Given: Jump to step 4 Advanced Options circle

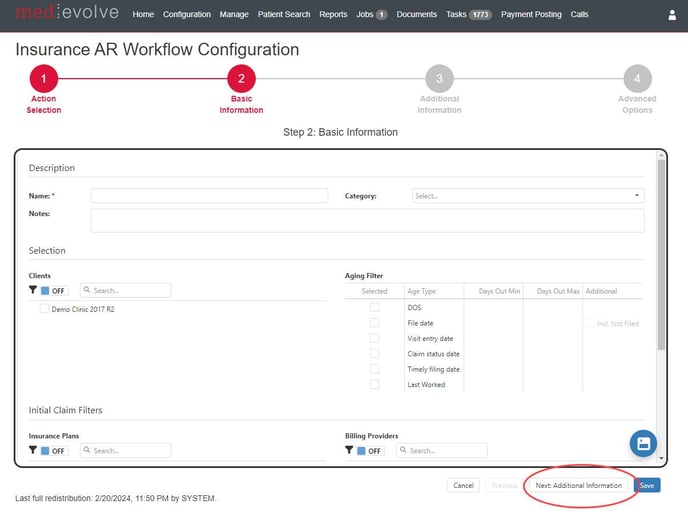Looking at the screenshot, I should [636, 79].
